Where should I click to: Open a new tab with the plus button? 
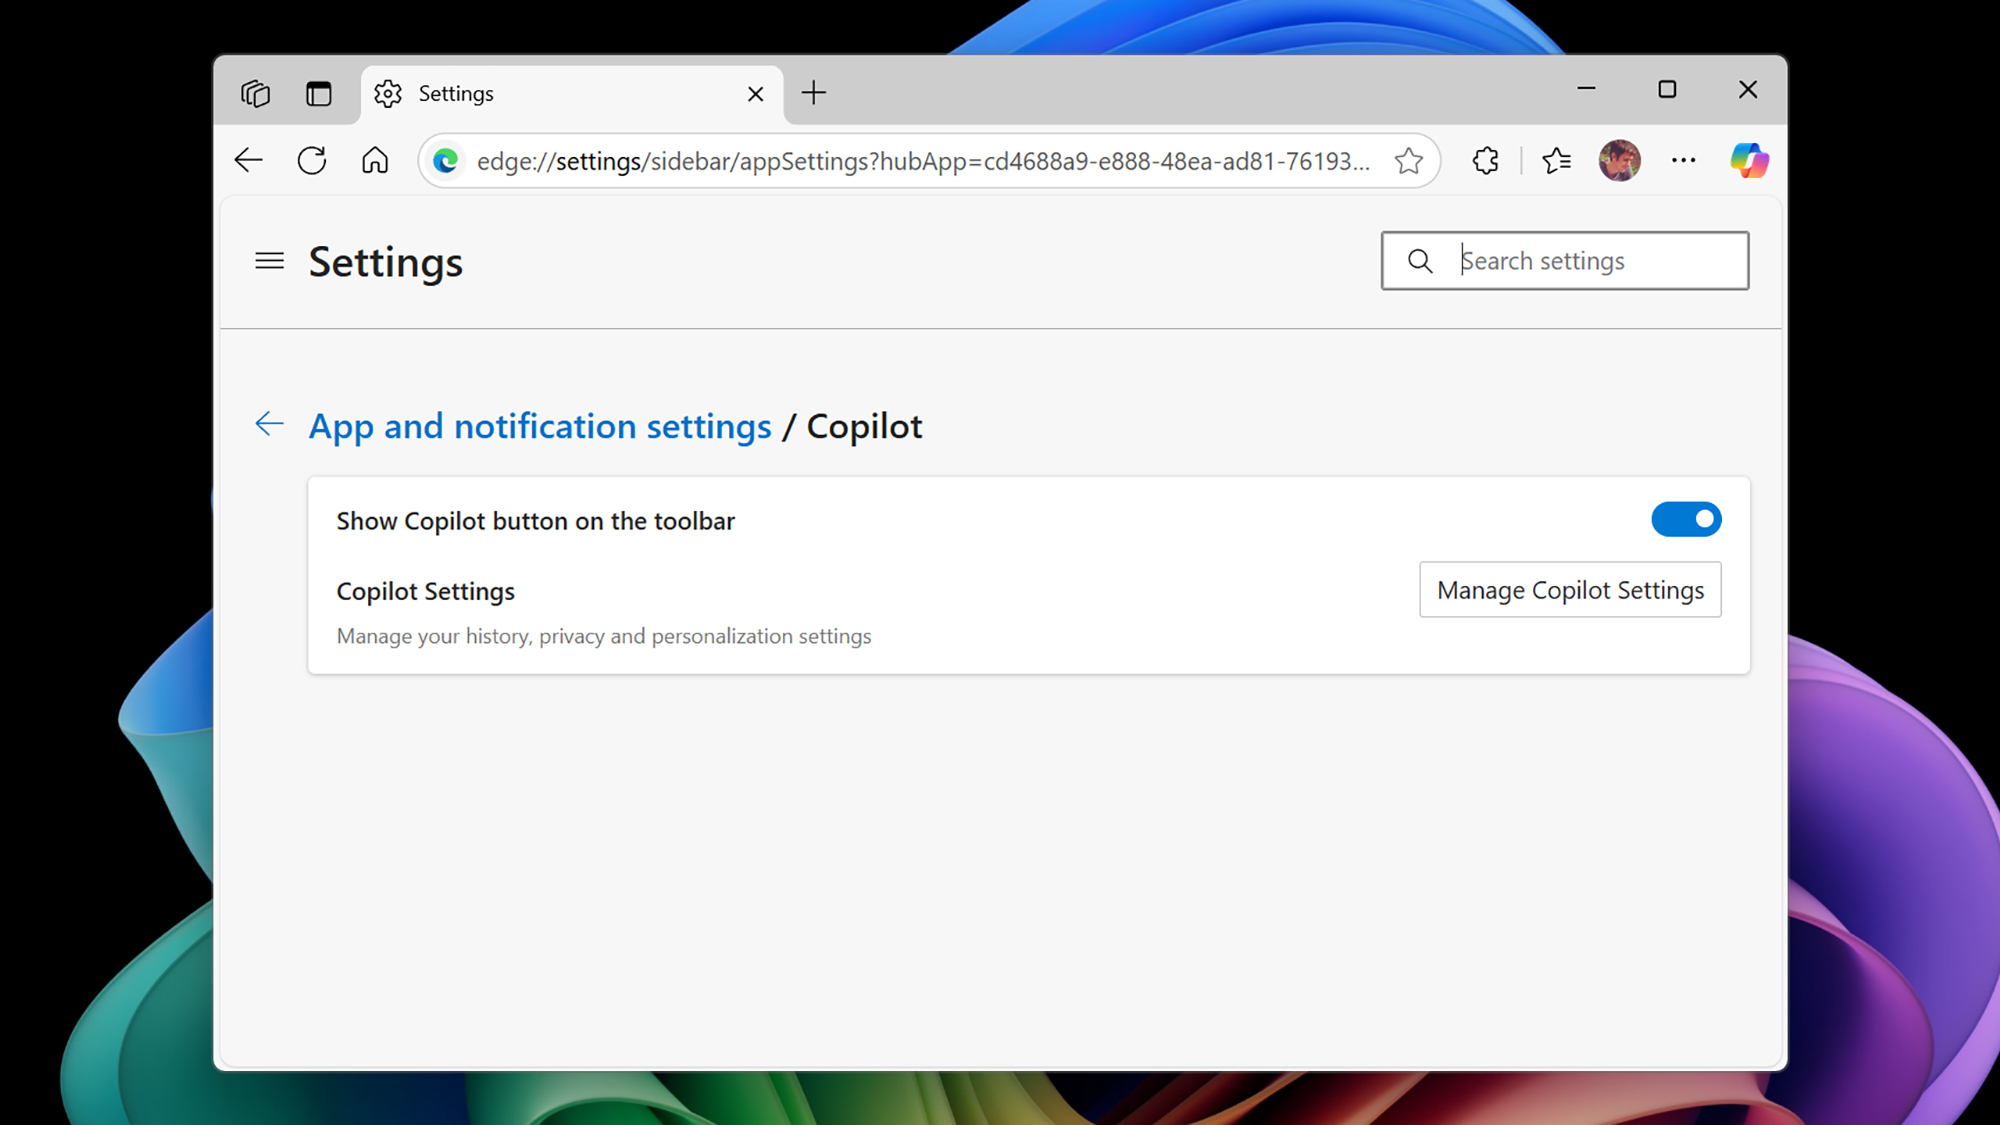pos(814,93)
